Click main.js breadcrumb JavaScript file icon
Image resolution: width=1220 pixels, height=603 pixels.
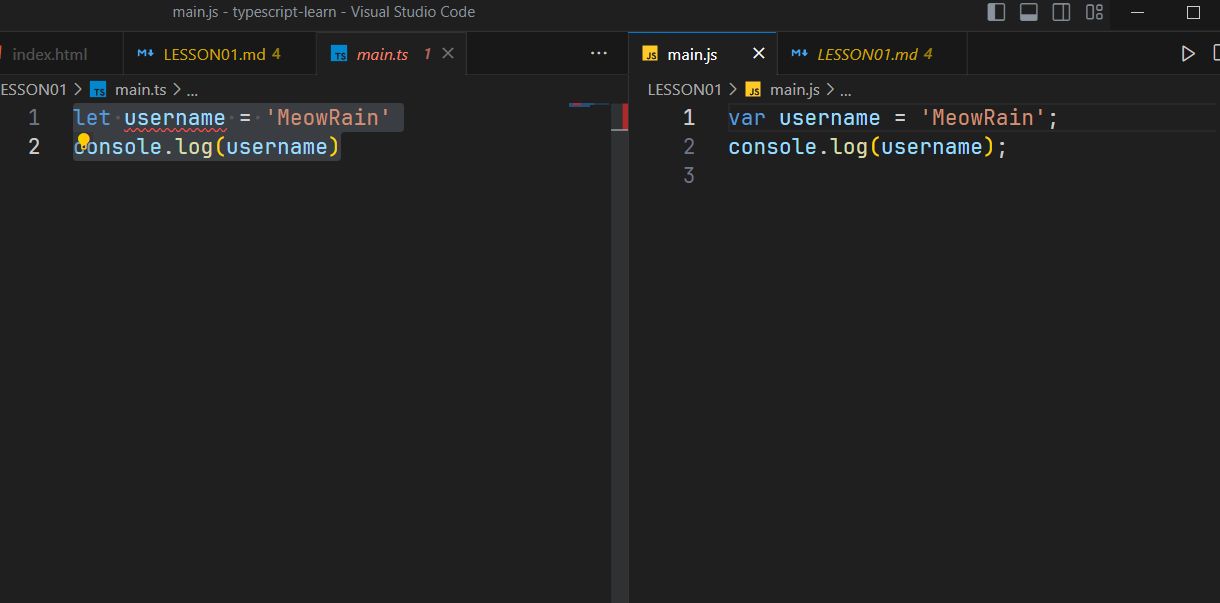[x=753, y=89]
